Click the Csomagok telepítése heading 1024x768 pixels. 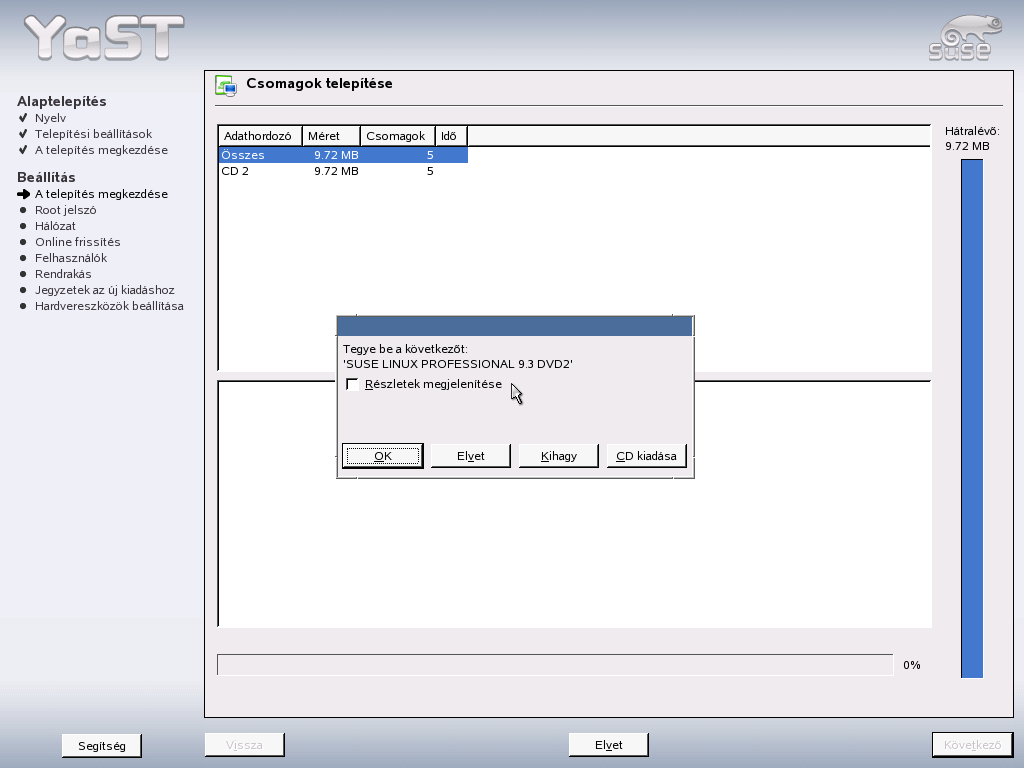pos(319,84)
